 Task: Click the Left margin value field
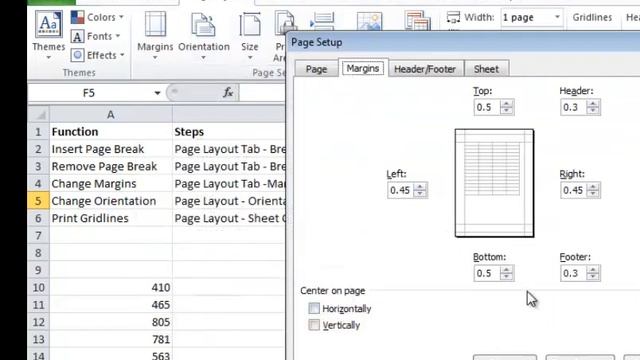pyautogui.click(x=400, y=190)
